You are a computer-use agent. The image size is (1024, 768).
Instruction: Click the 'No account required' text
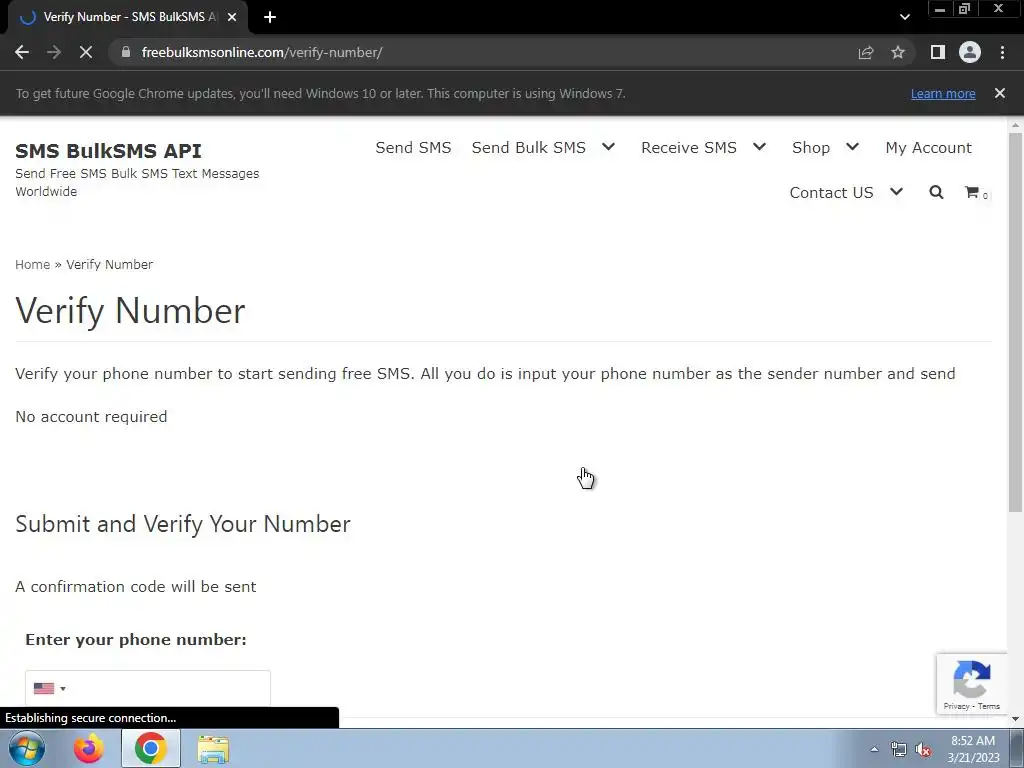point(91,417)
